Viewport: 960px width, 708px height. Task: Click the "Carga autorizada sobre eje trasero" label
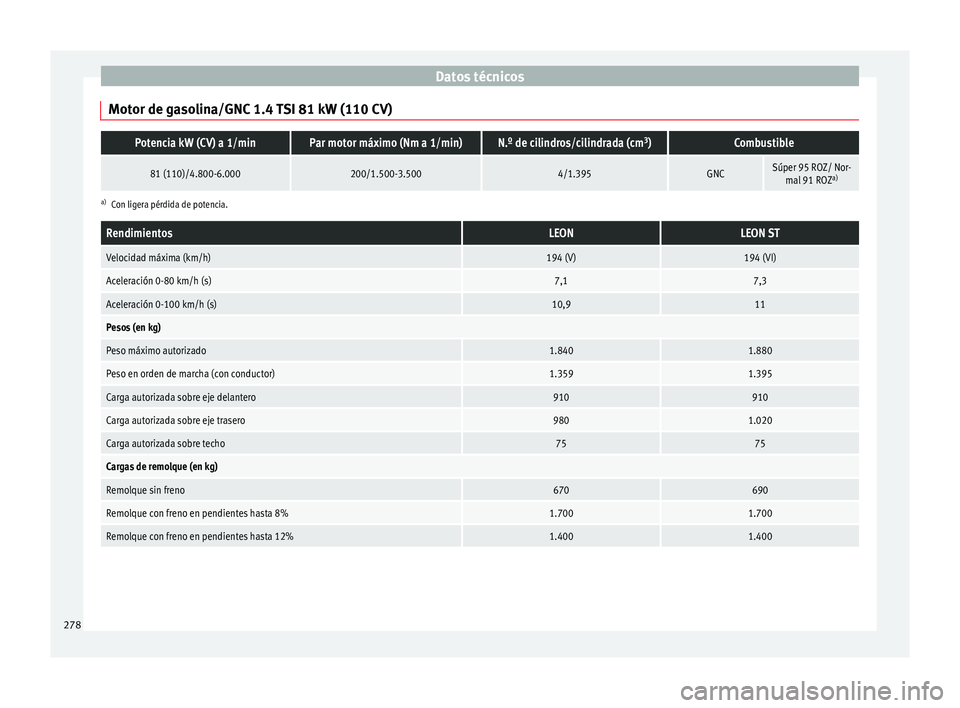pyautogui.click(x=176, y=421)
